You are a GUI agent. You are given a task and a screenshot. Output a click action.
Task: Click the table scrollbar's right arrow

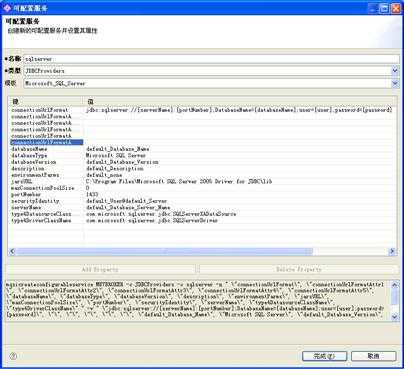pos(392,251)
